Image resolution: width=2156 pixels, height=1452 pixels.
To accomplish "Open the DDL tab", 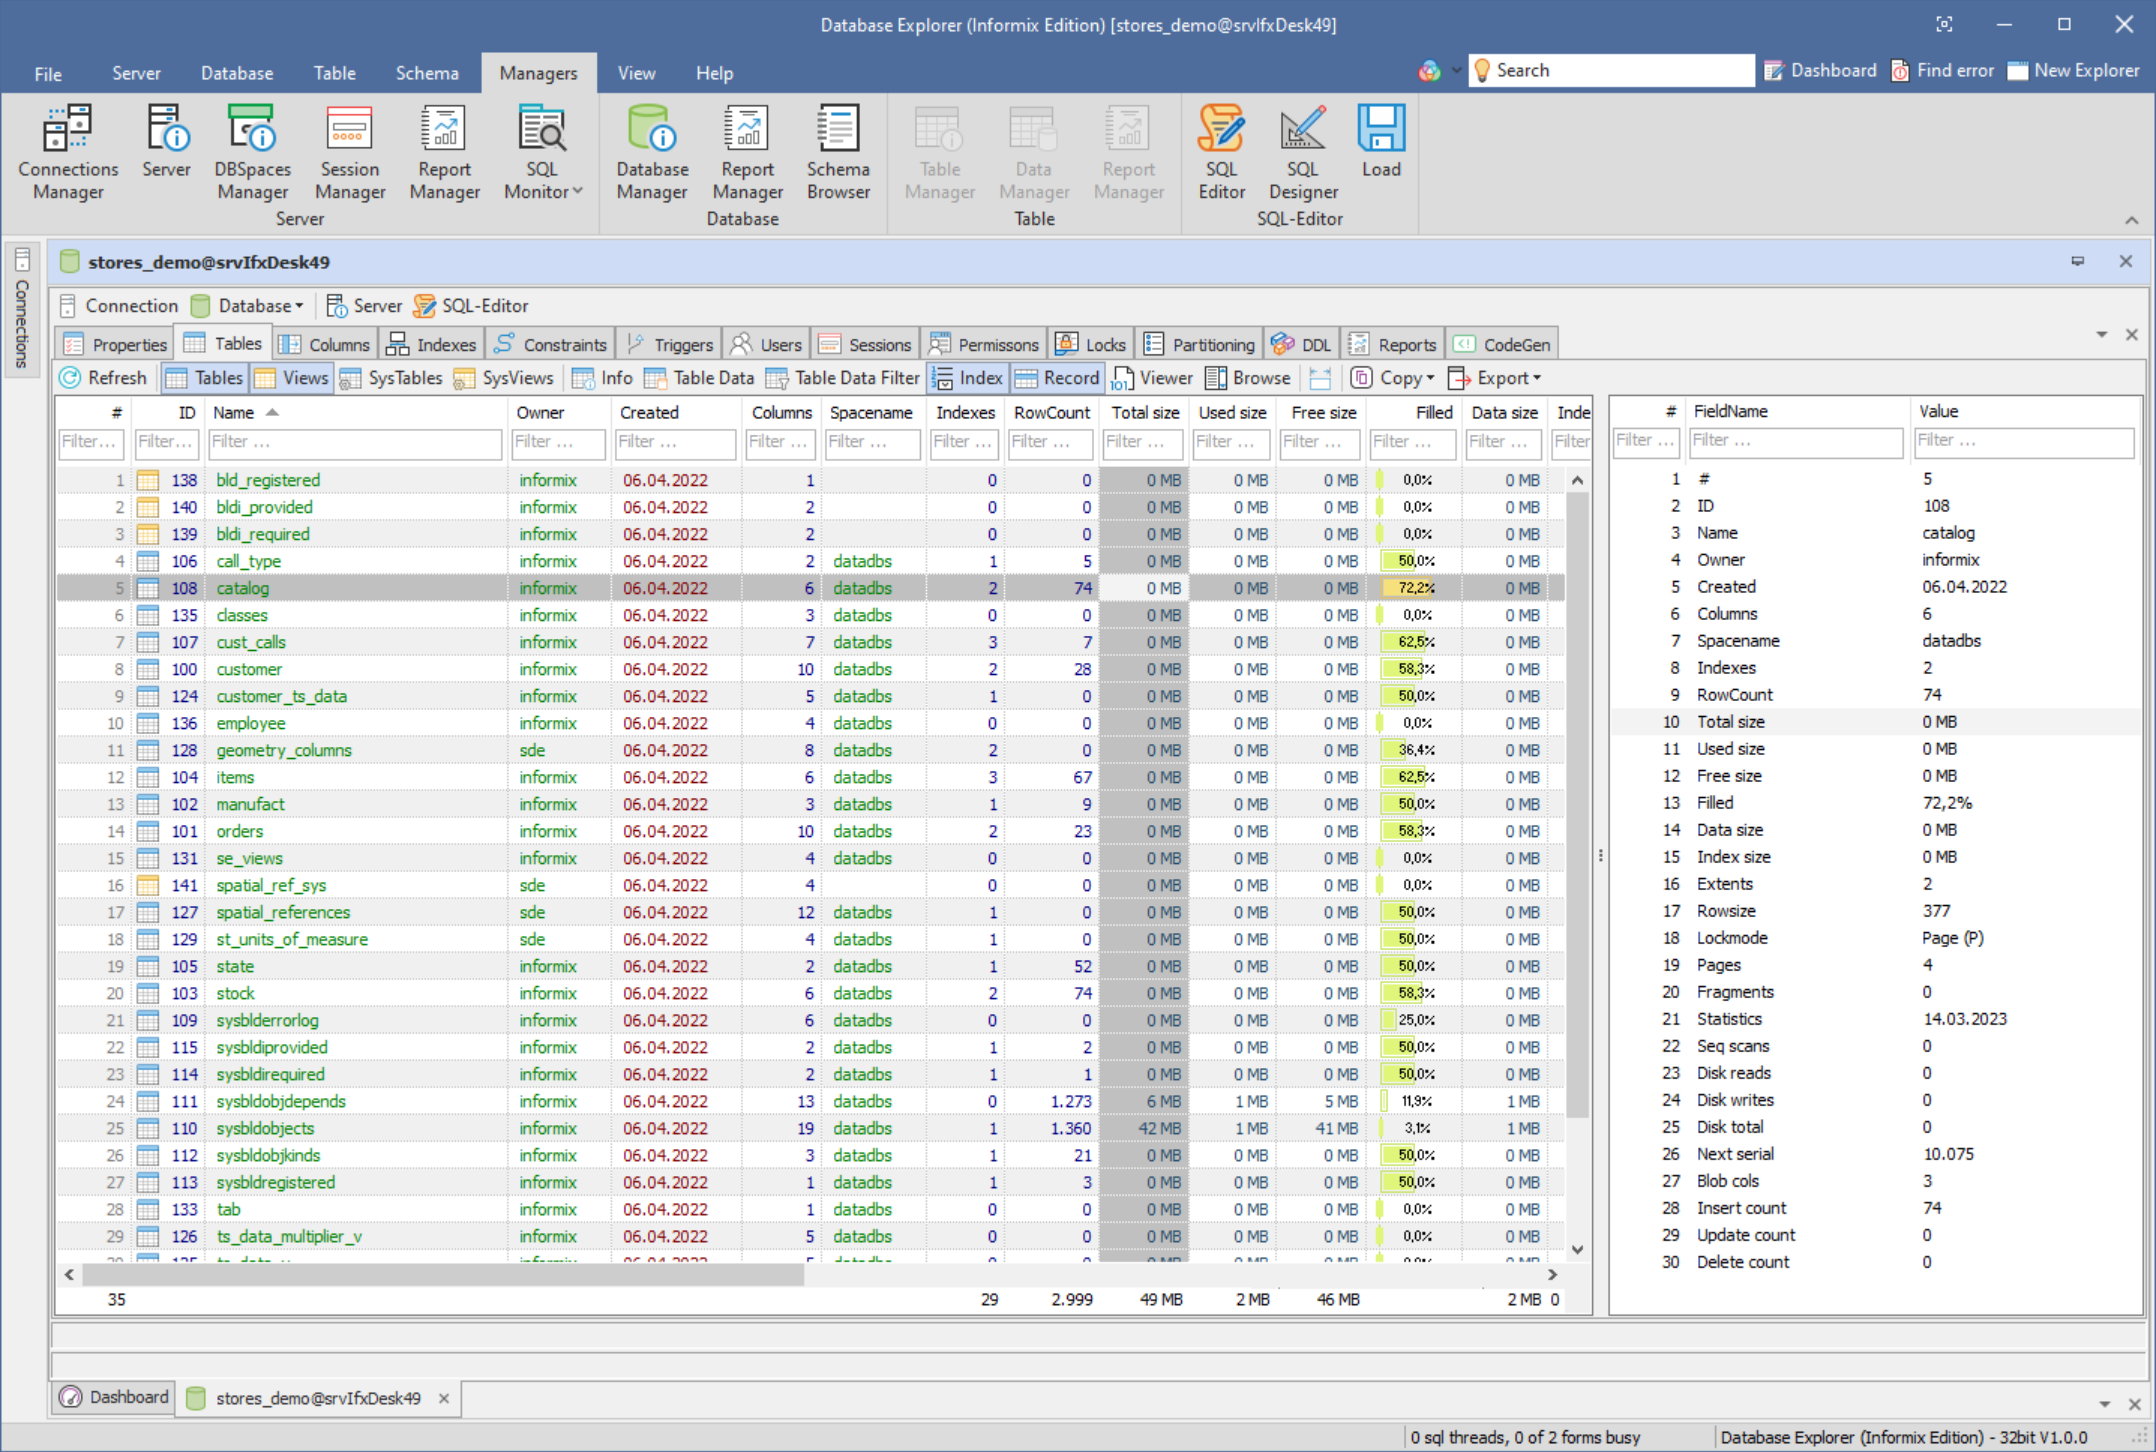I will coord(1301,344).
